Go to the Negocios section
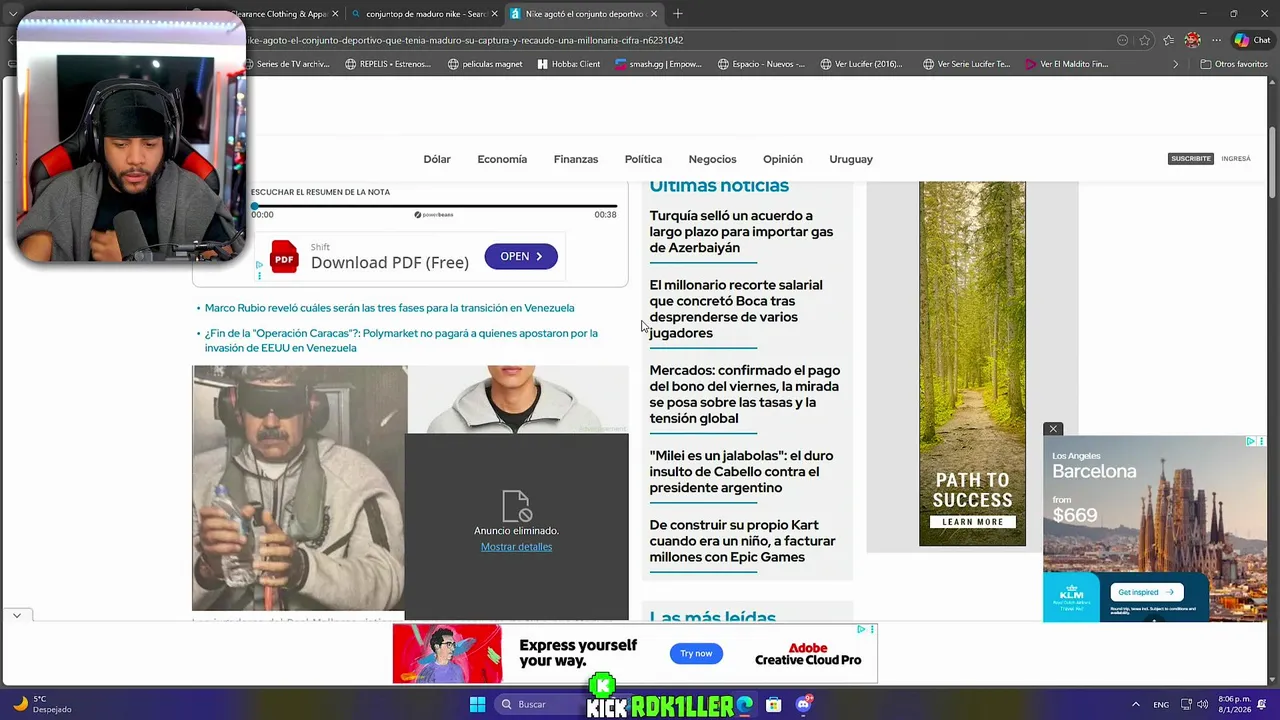The width and height of the screenshot is (1280, 720). [712, 159]
